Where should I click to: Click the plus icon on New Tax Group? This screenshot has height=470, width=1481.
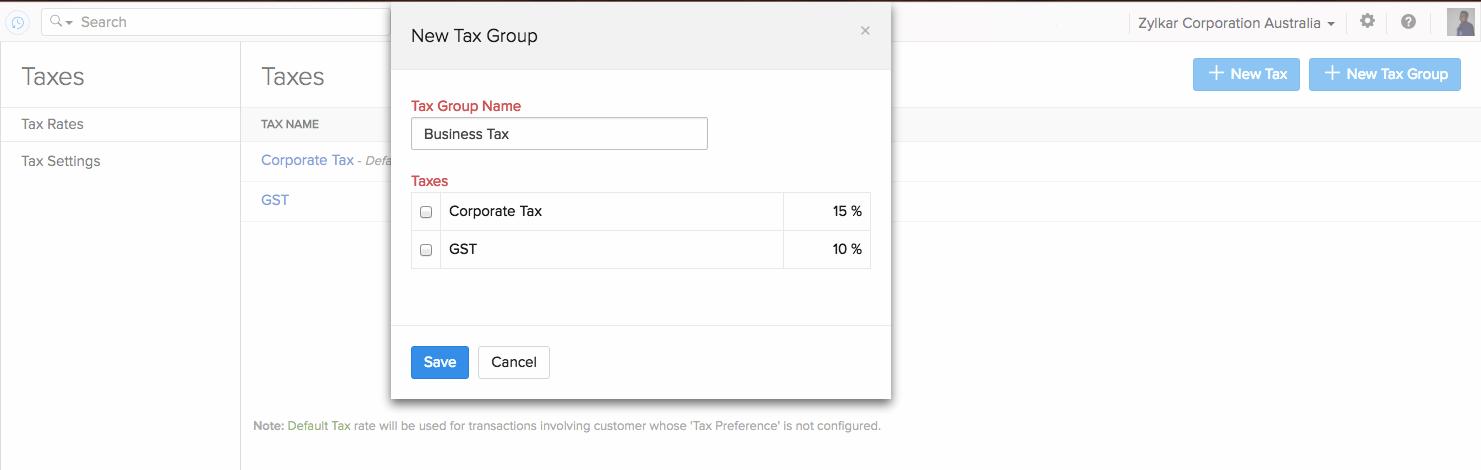[1332, 73]
